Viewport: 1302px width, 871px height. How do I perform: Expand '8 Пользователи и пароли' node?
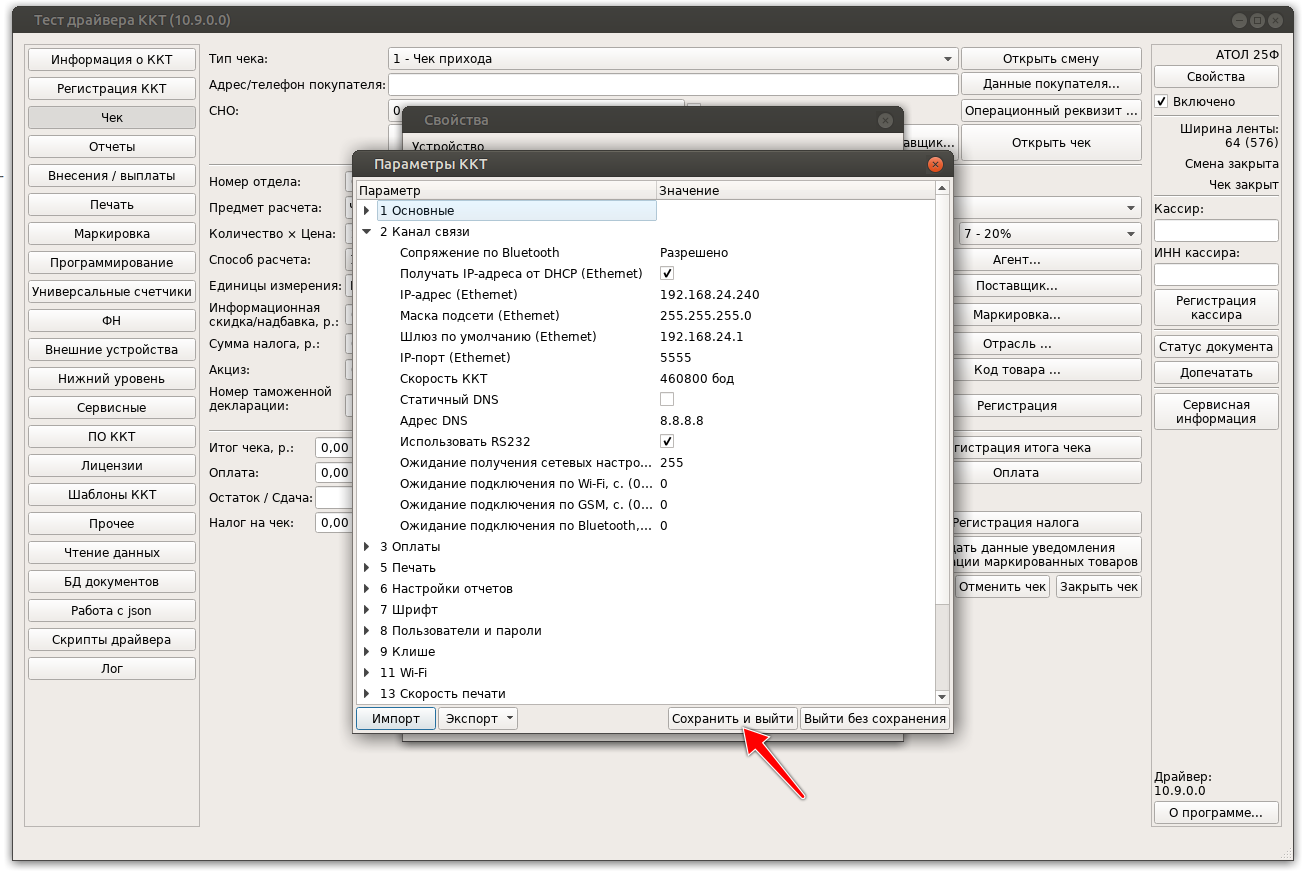pos(367,631)
